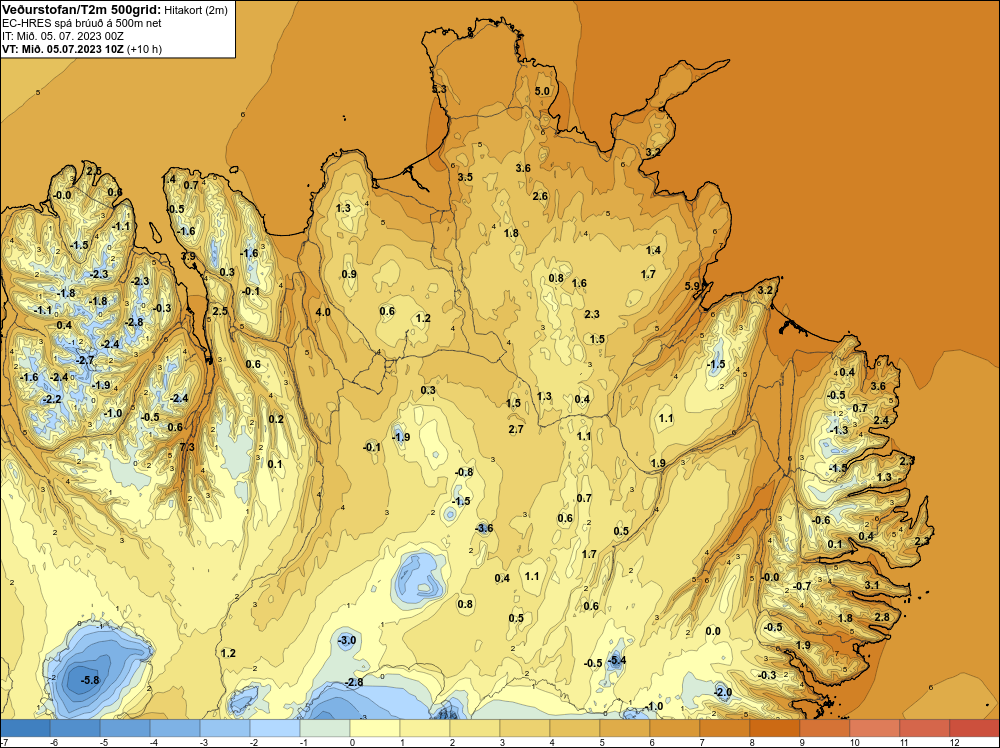This screenshot has height=748, width=1000.
Task: Click the legend tick label '12'
Action: pos(955,742)
